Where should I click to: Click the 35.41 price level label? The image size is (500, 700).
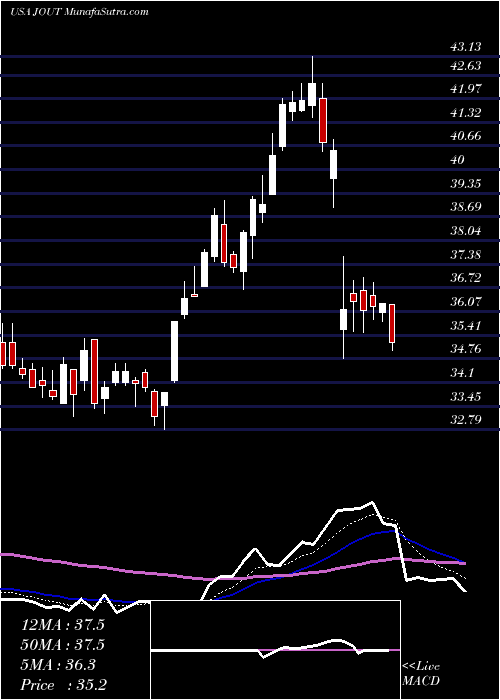[x=465, y=325]
